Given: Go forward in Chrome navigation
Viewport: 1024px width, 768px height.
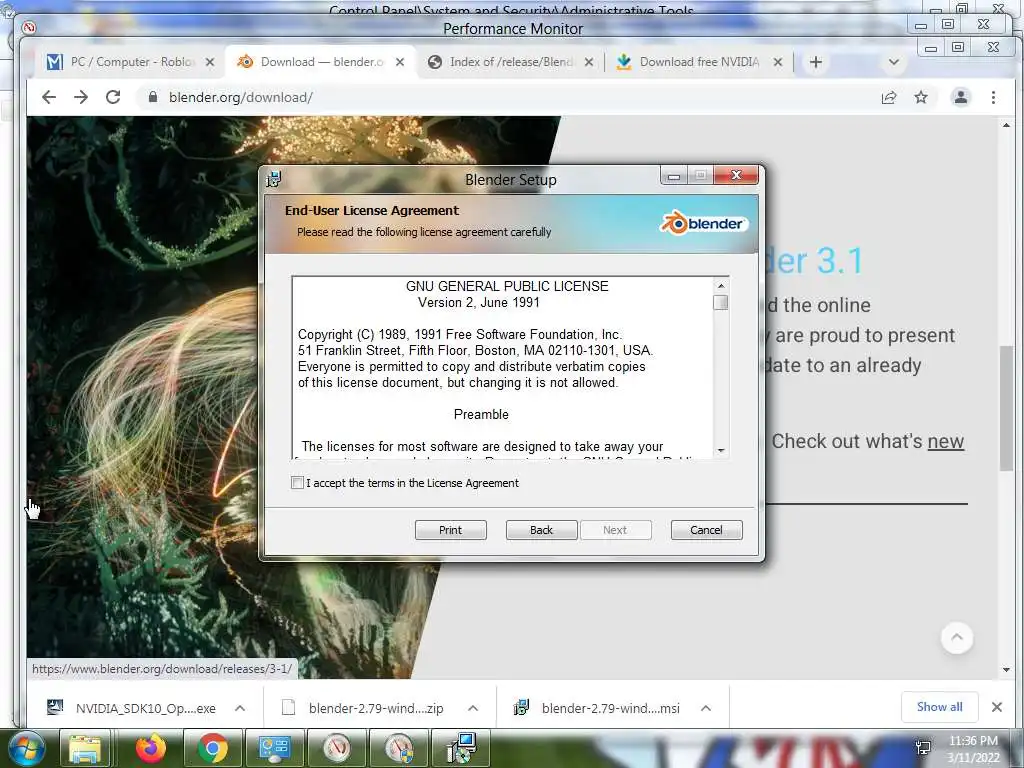Looking at the screenshot, I should pos(81,97).
